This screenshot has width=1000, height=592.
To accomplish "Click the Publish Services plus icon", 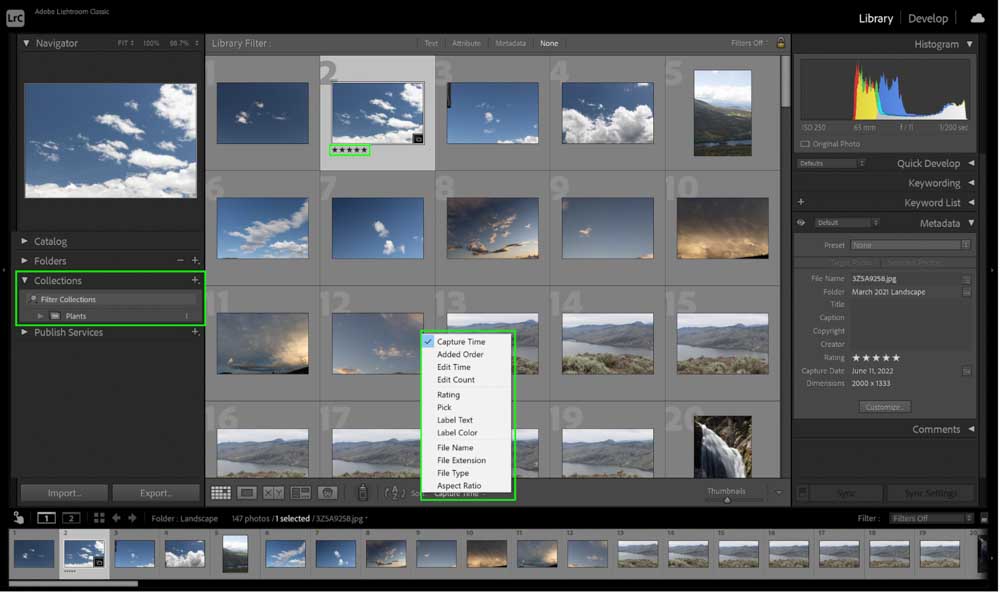I will coord(195,332).
